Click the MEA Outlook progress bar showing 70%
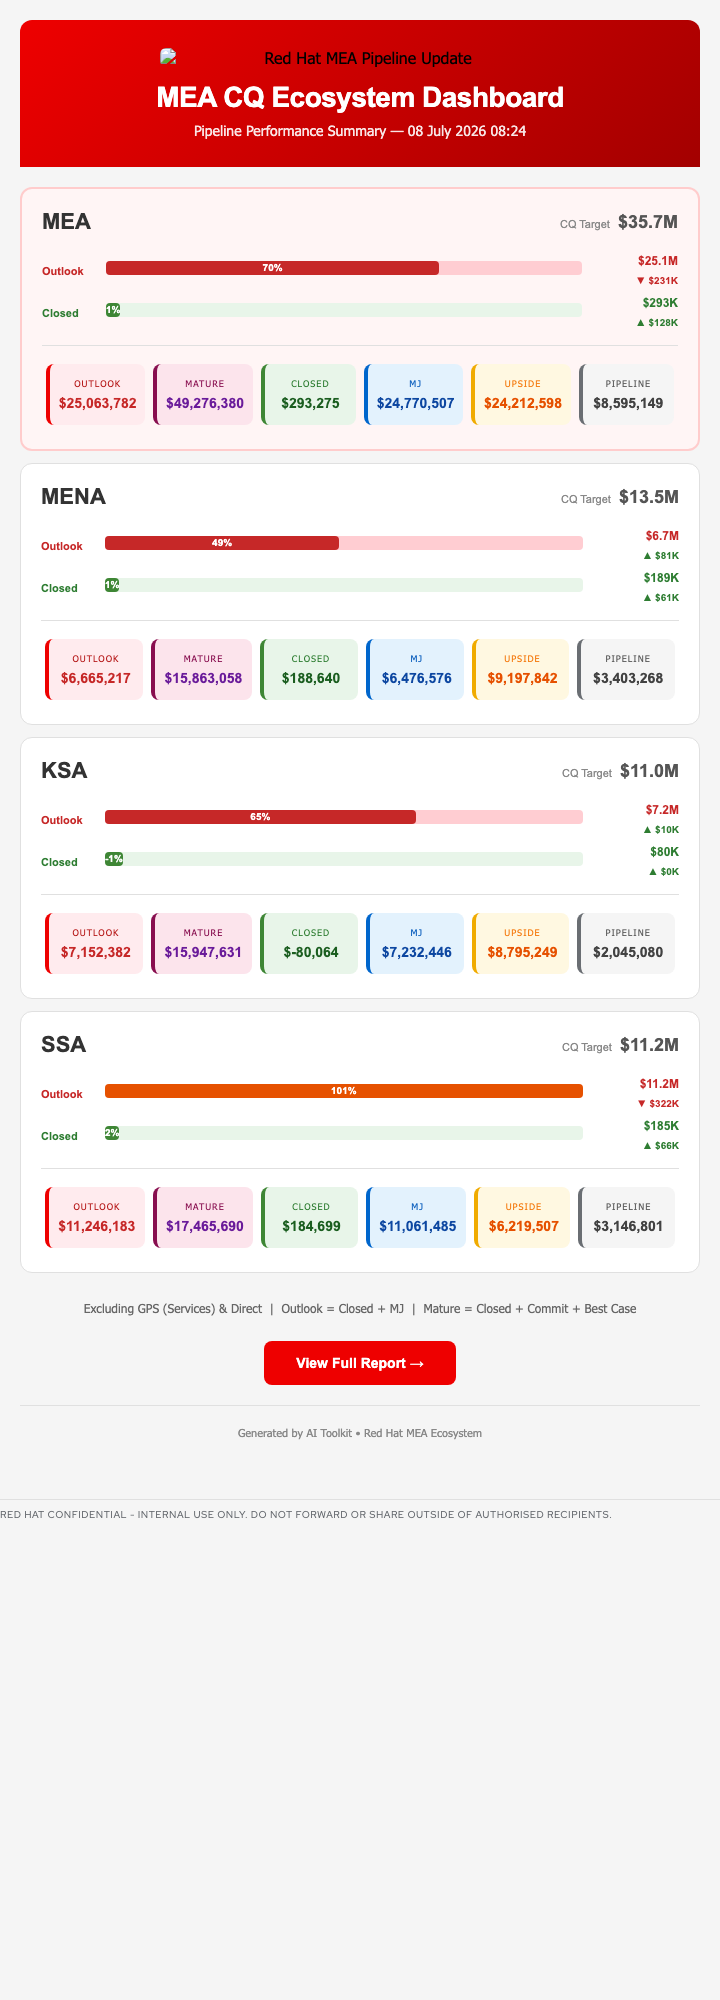The image size is (720, 2000). click(x=344, y=268)
